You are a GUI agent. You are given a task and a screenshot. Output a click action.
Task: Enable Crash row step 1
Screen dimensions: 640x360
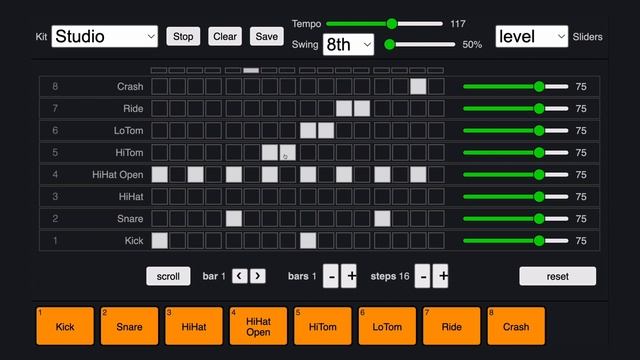point(160,87)
